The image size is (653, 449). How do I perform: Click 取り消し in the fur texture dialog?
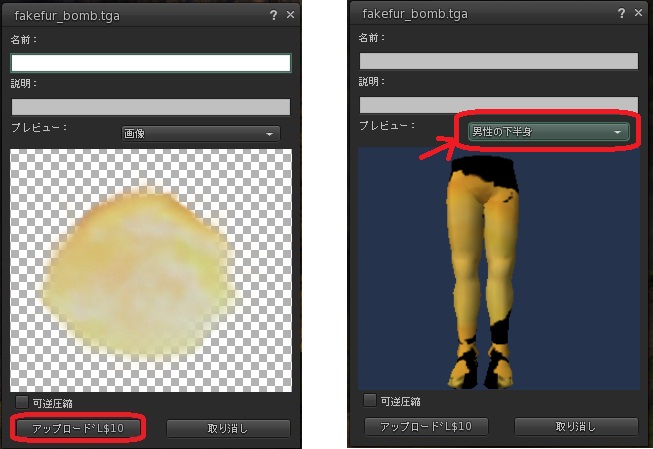[228, 428]
